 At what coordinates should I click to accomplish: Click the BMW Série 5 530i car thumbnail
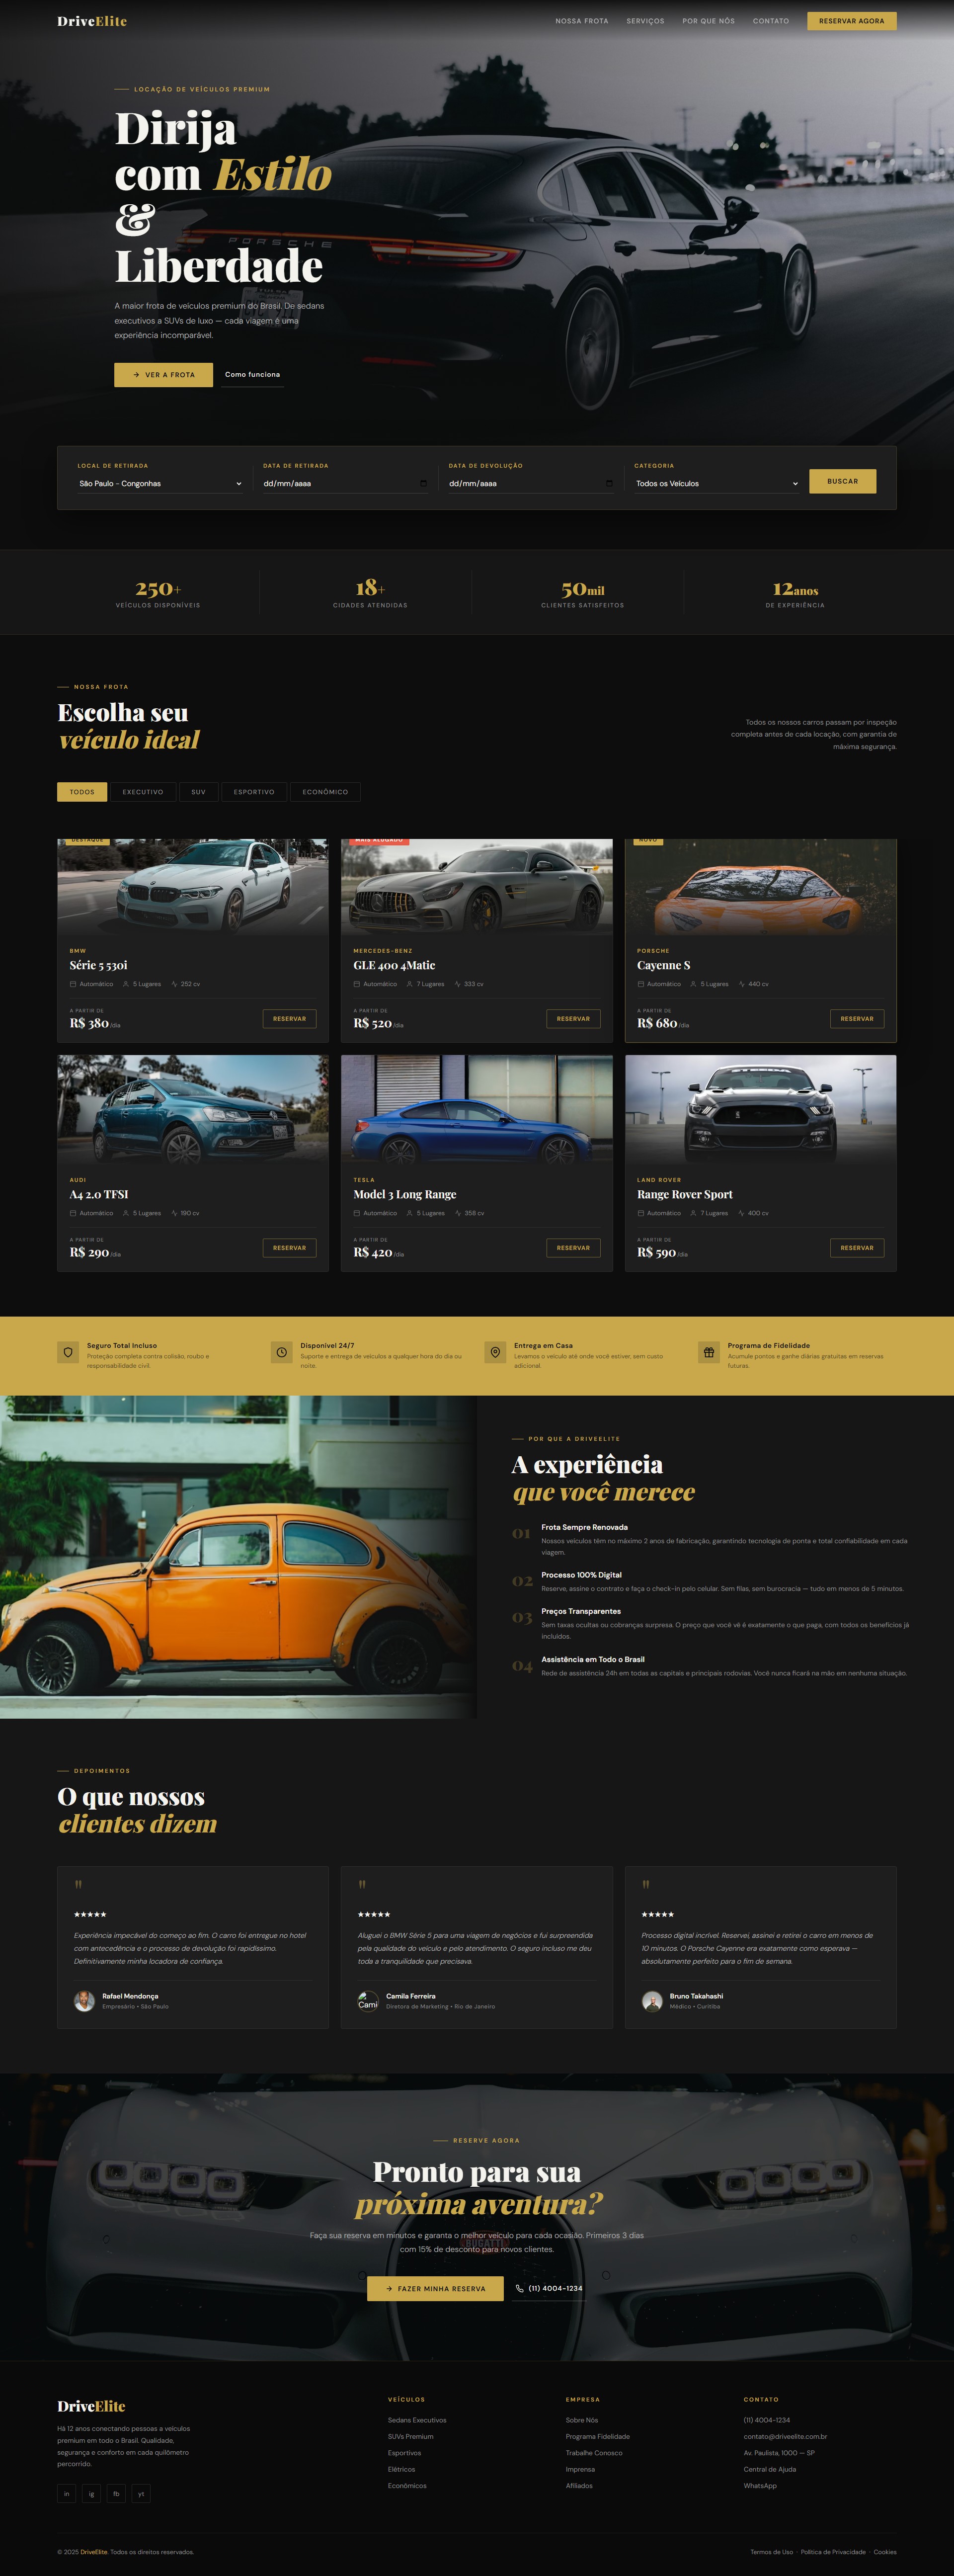pos(193,886)
